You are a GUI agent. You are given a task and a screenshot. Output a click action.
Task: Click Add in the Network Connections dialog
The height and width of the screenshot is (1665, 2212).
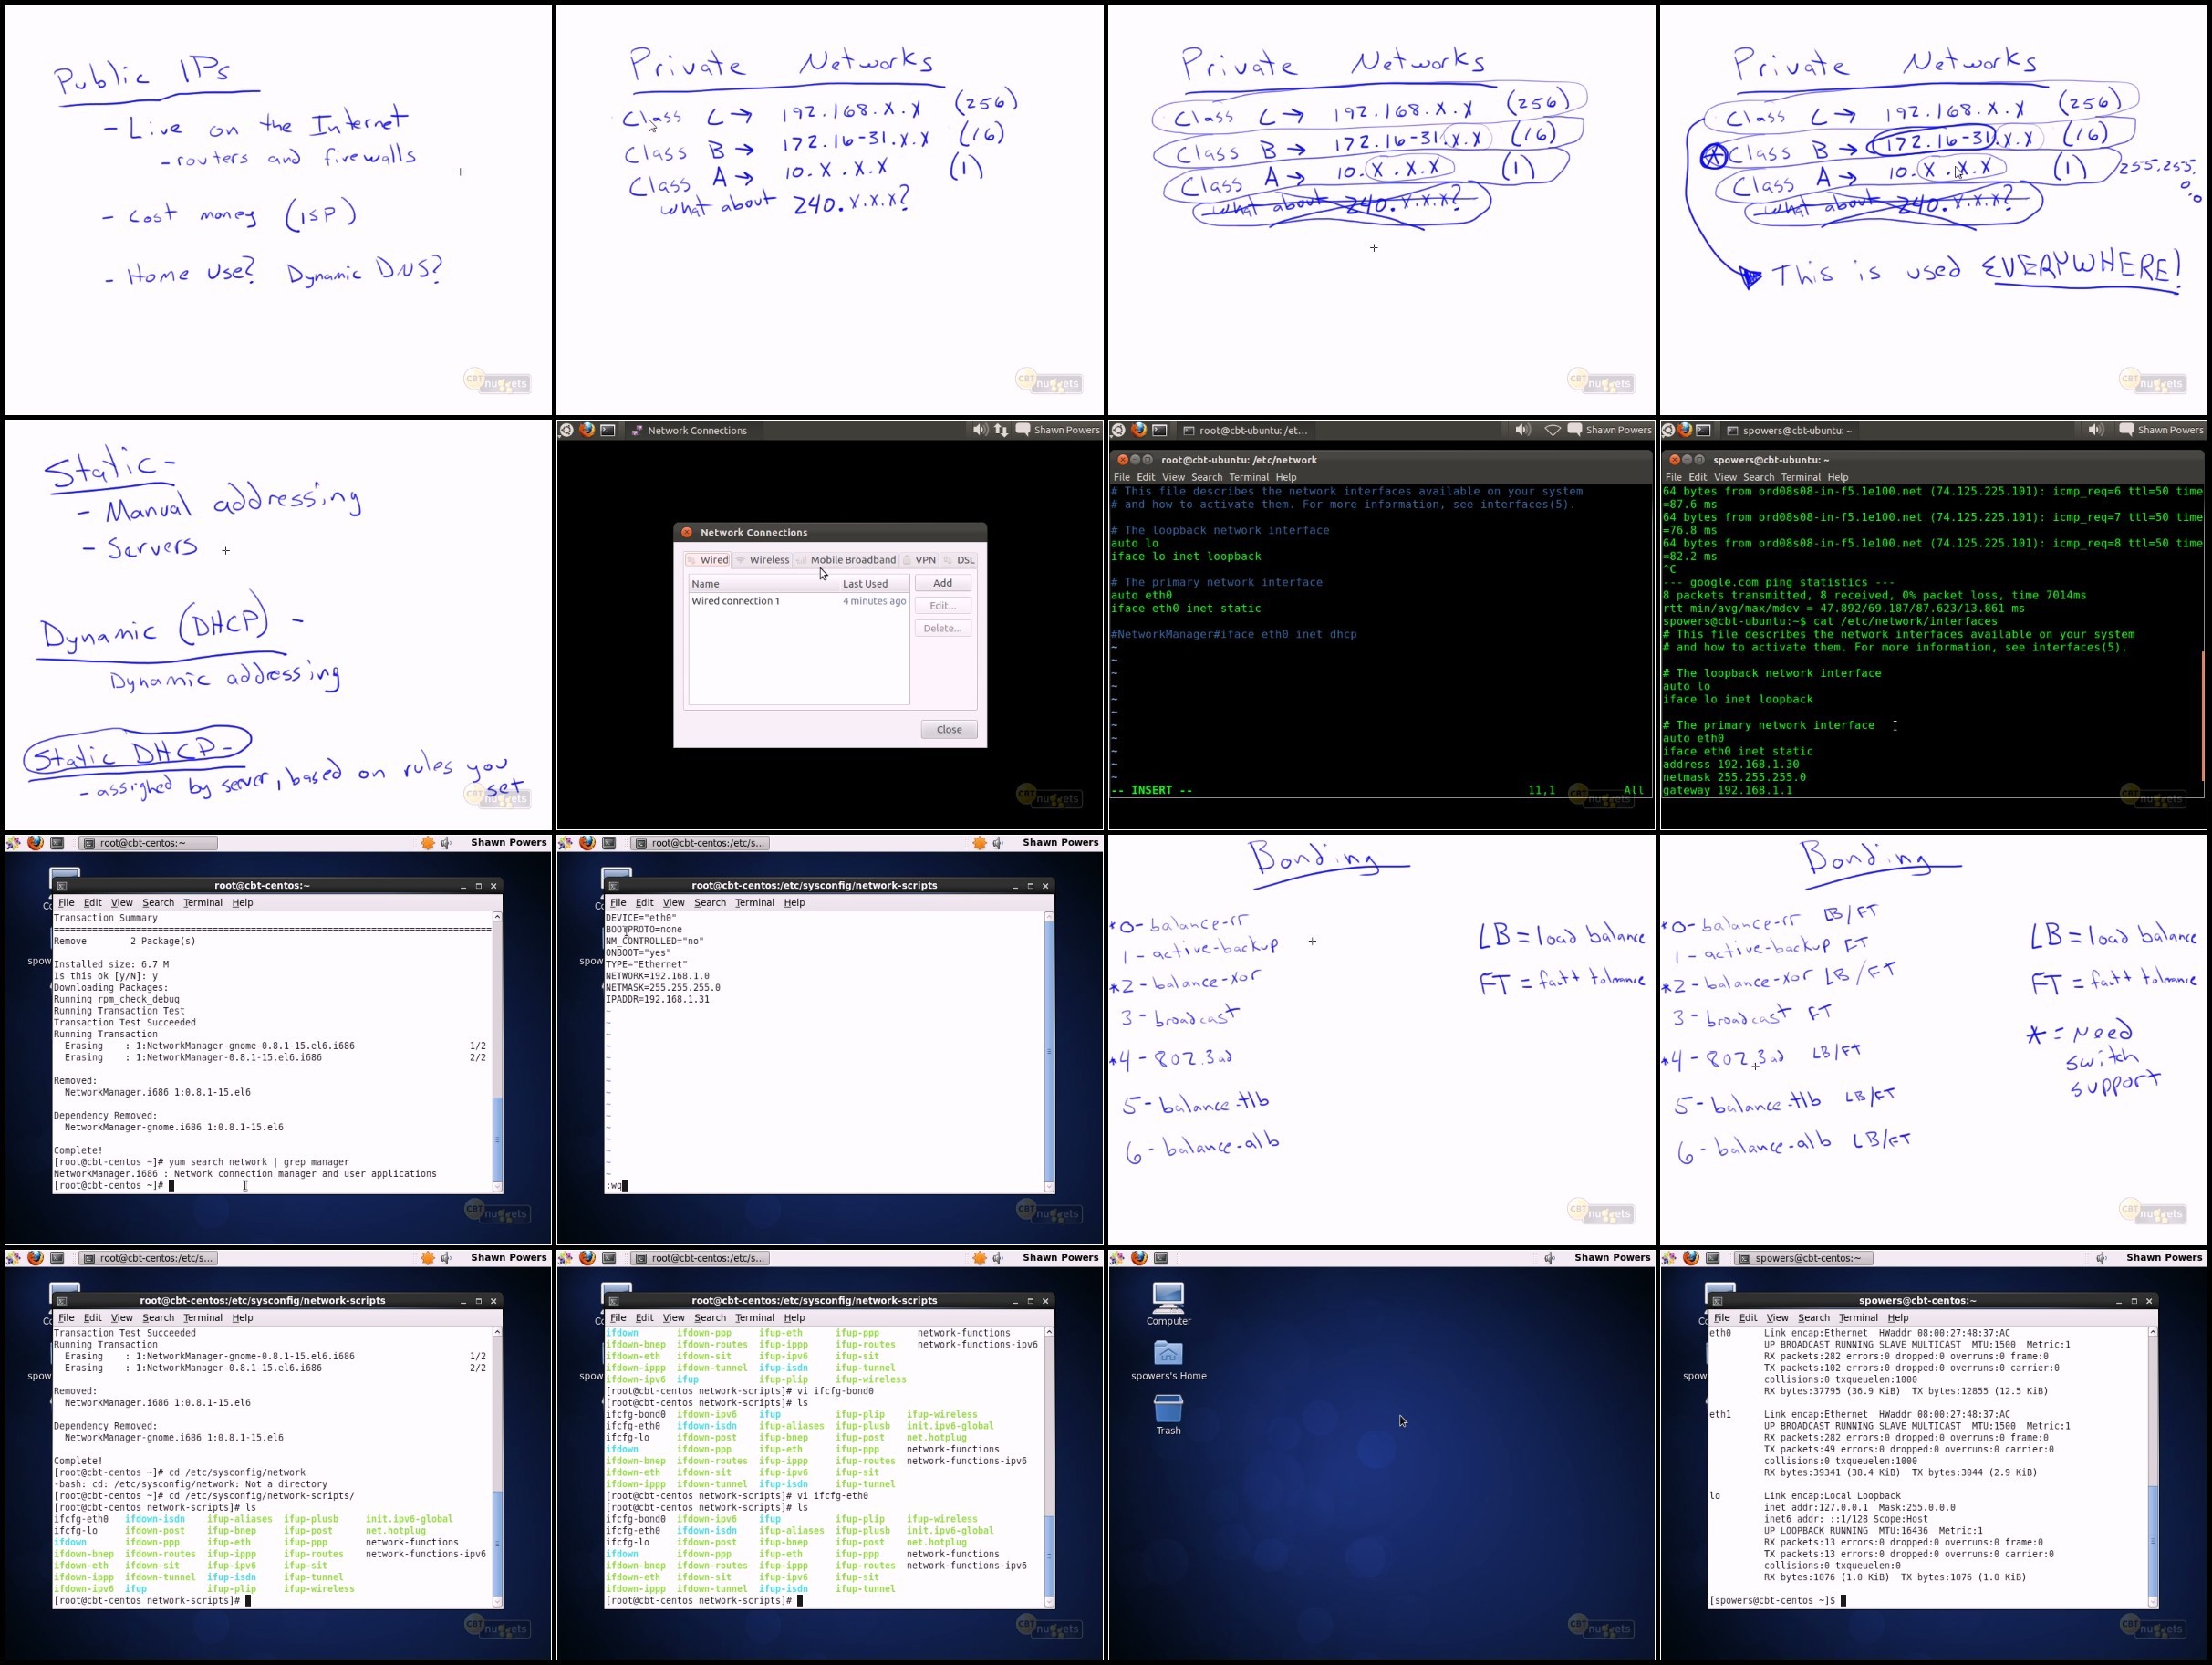pyautogui.click(x=943, y=583)
